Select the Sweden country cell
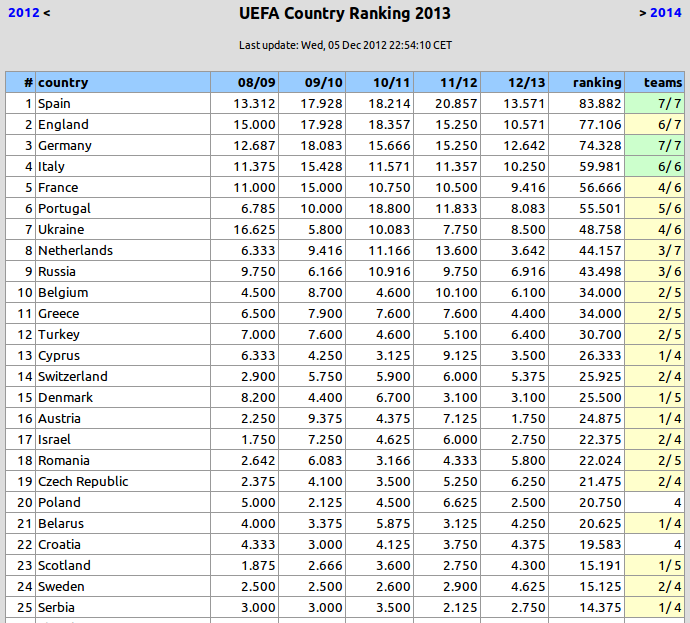Image resolution: width=690 pixels, height=623 pixels. 123,586
